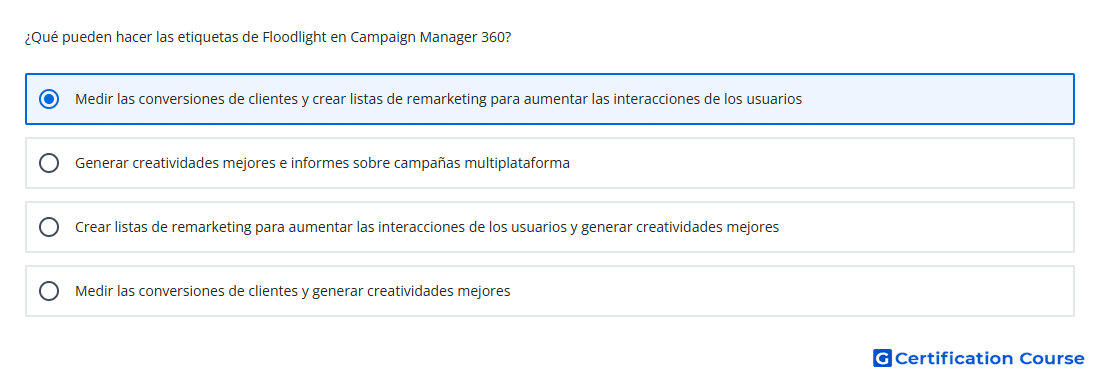Screen dimensions: 1100x377
Task: Click the text 'Medir las conversiones de clientes y generar creatividades mejores'
Action: click(293, 291)
